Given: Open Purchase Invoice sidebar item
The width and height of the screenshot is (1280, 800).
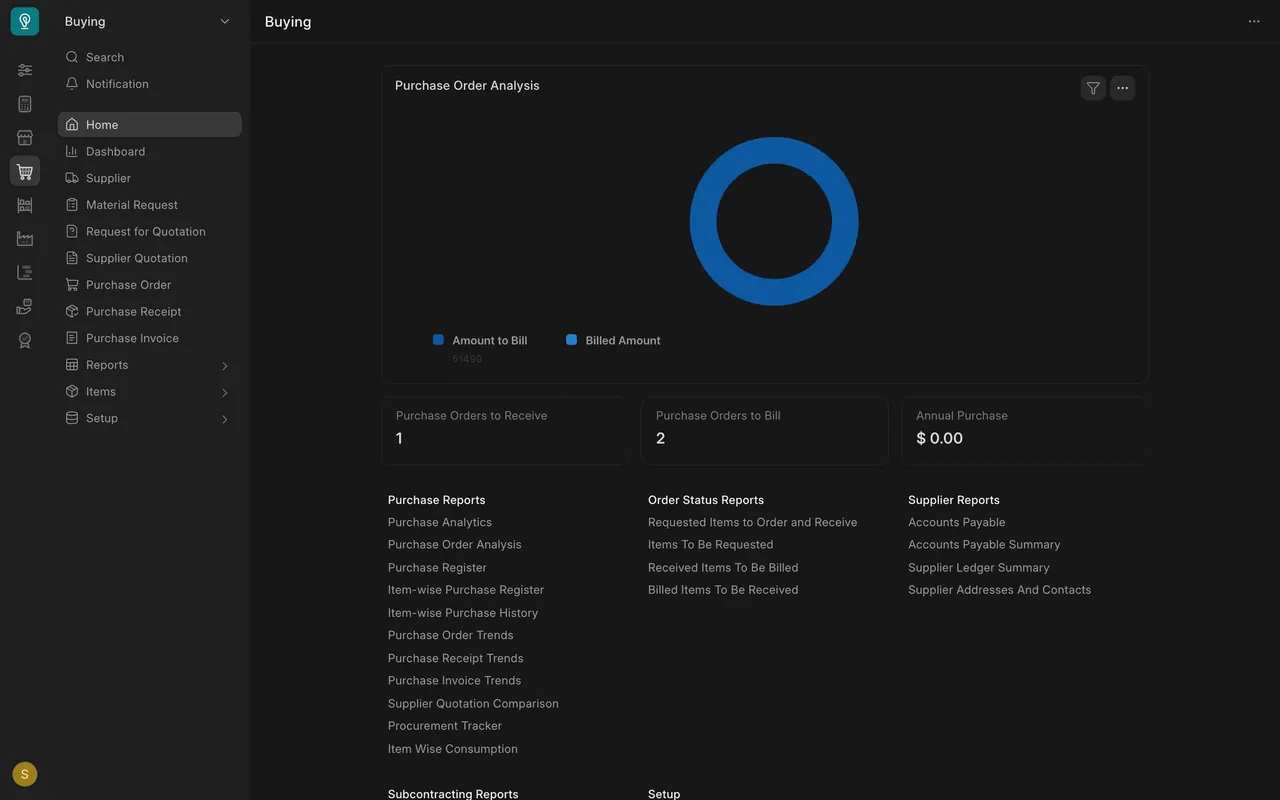Looking at the screenshot, I should click(150, 338).
